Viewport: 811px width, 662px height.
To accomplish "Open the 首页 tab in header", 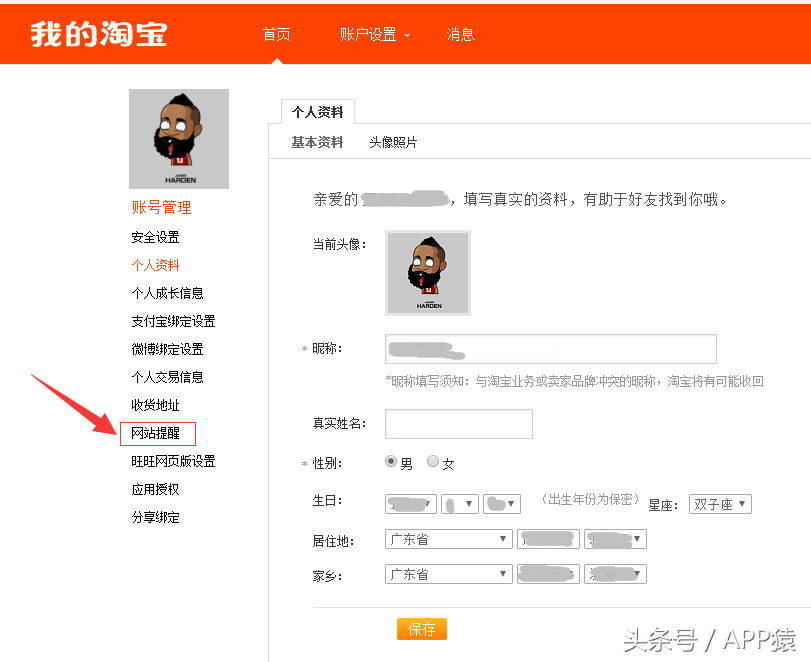I will pos(277,35).
